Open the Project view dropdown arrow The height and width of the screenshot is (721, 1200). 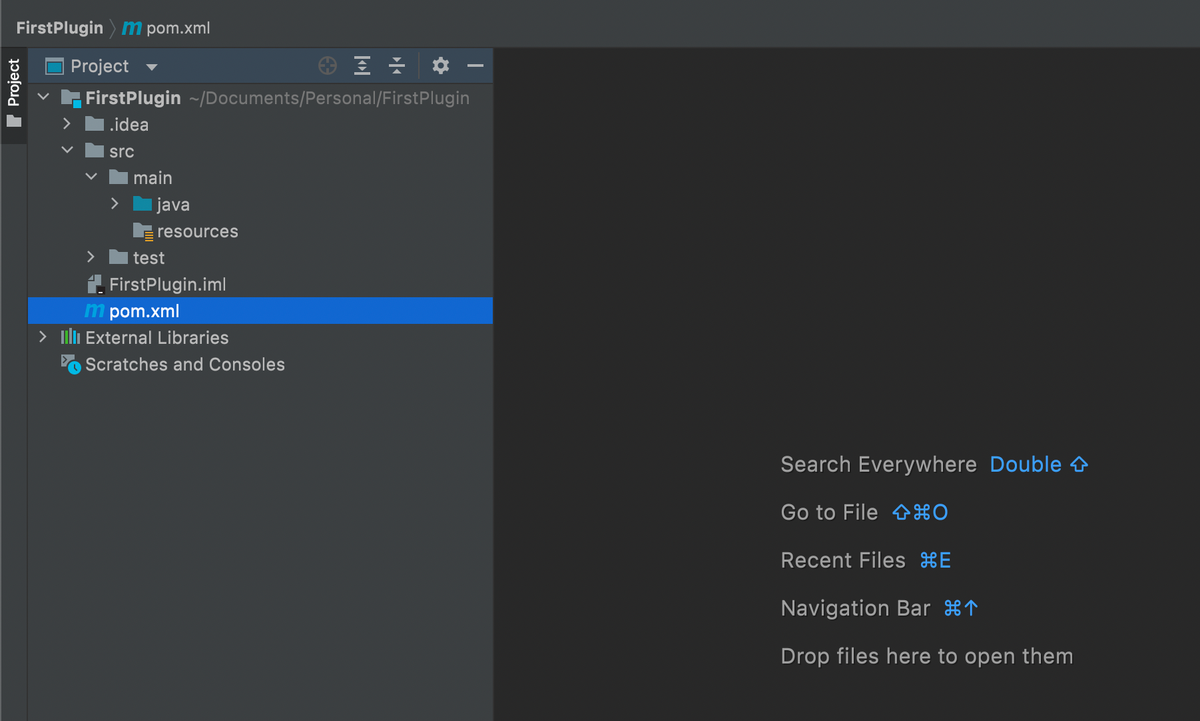pos(152,67)
